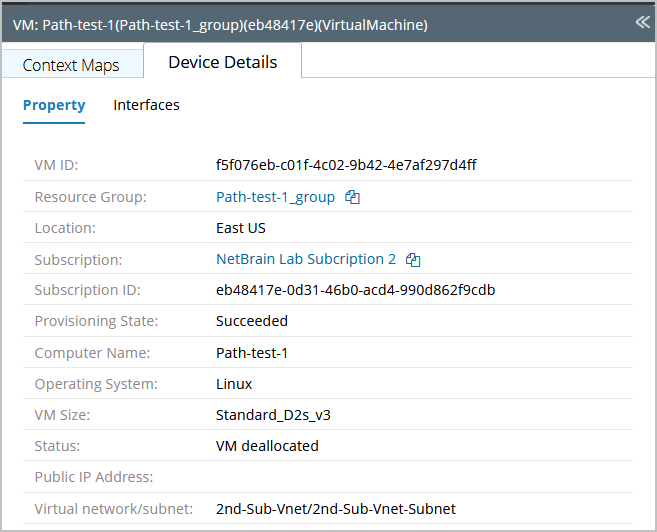Click the VM deallocated status value
This screenshot has height=532, width=657.
pyautogui.click(x=267, y=446)
